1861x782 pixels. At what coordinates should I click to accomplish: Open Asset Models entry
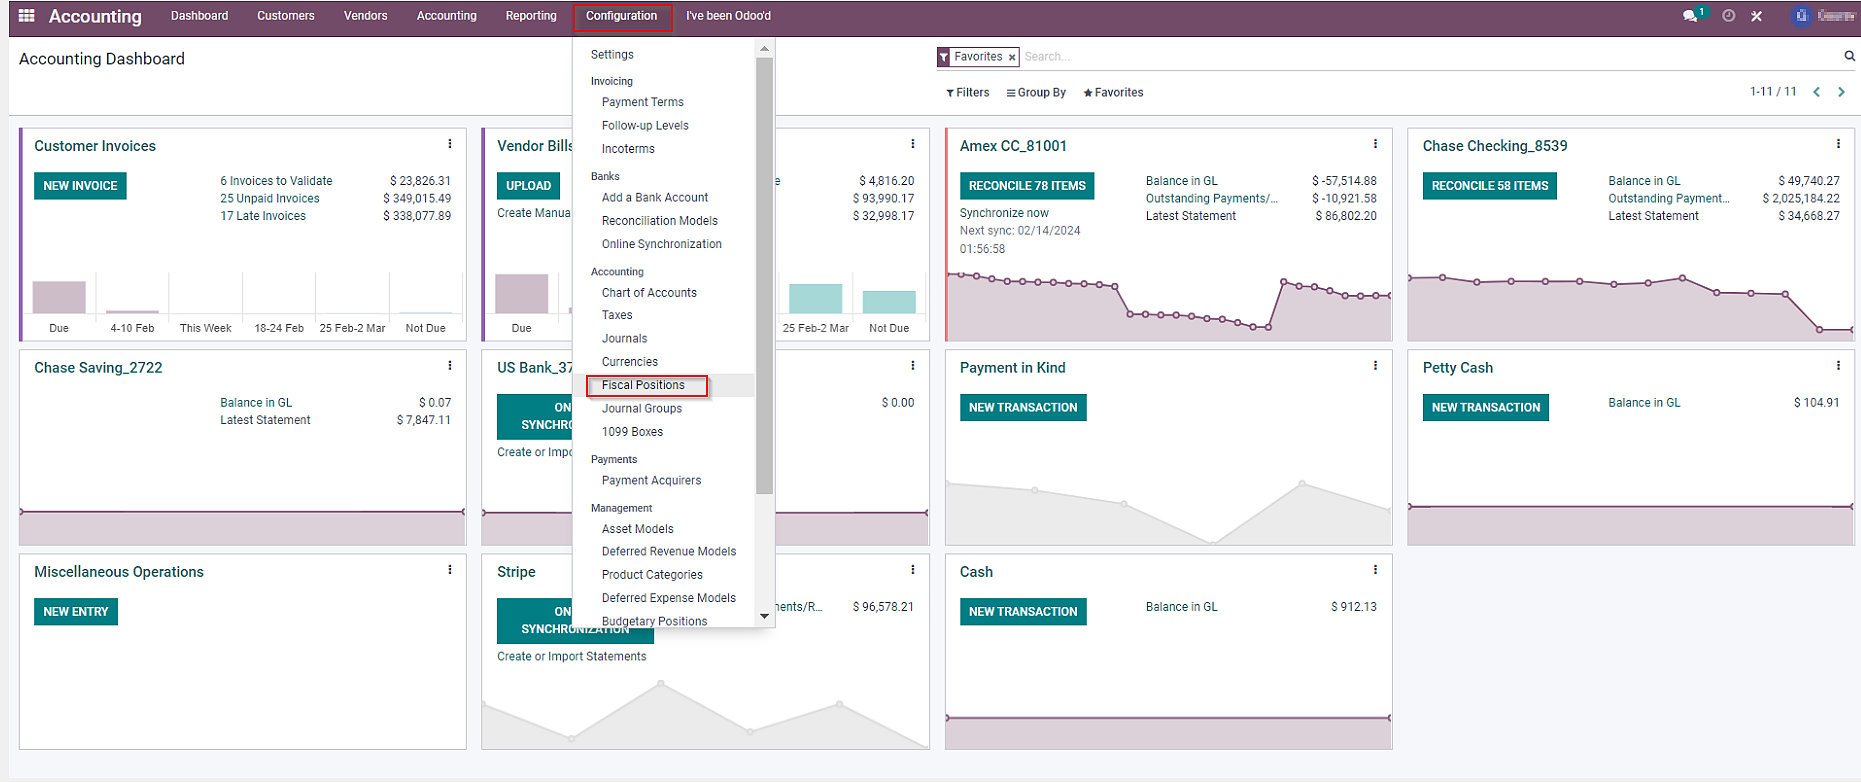tap(638, 529)
